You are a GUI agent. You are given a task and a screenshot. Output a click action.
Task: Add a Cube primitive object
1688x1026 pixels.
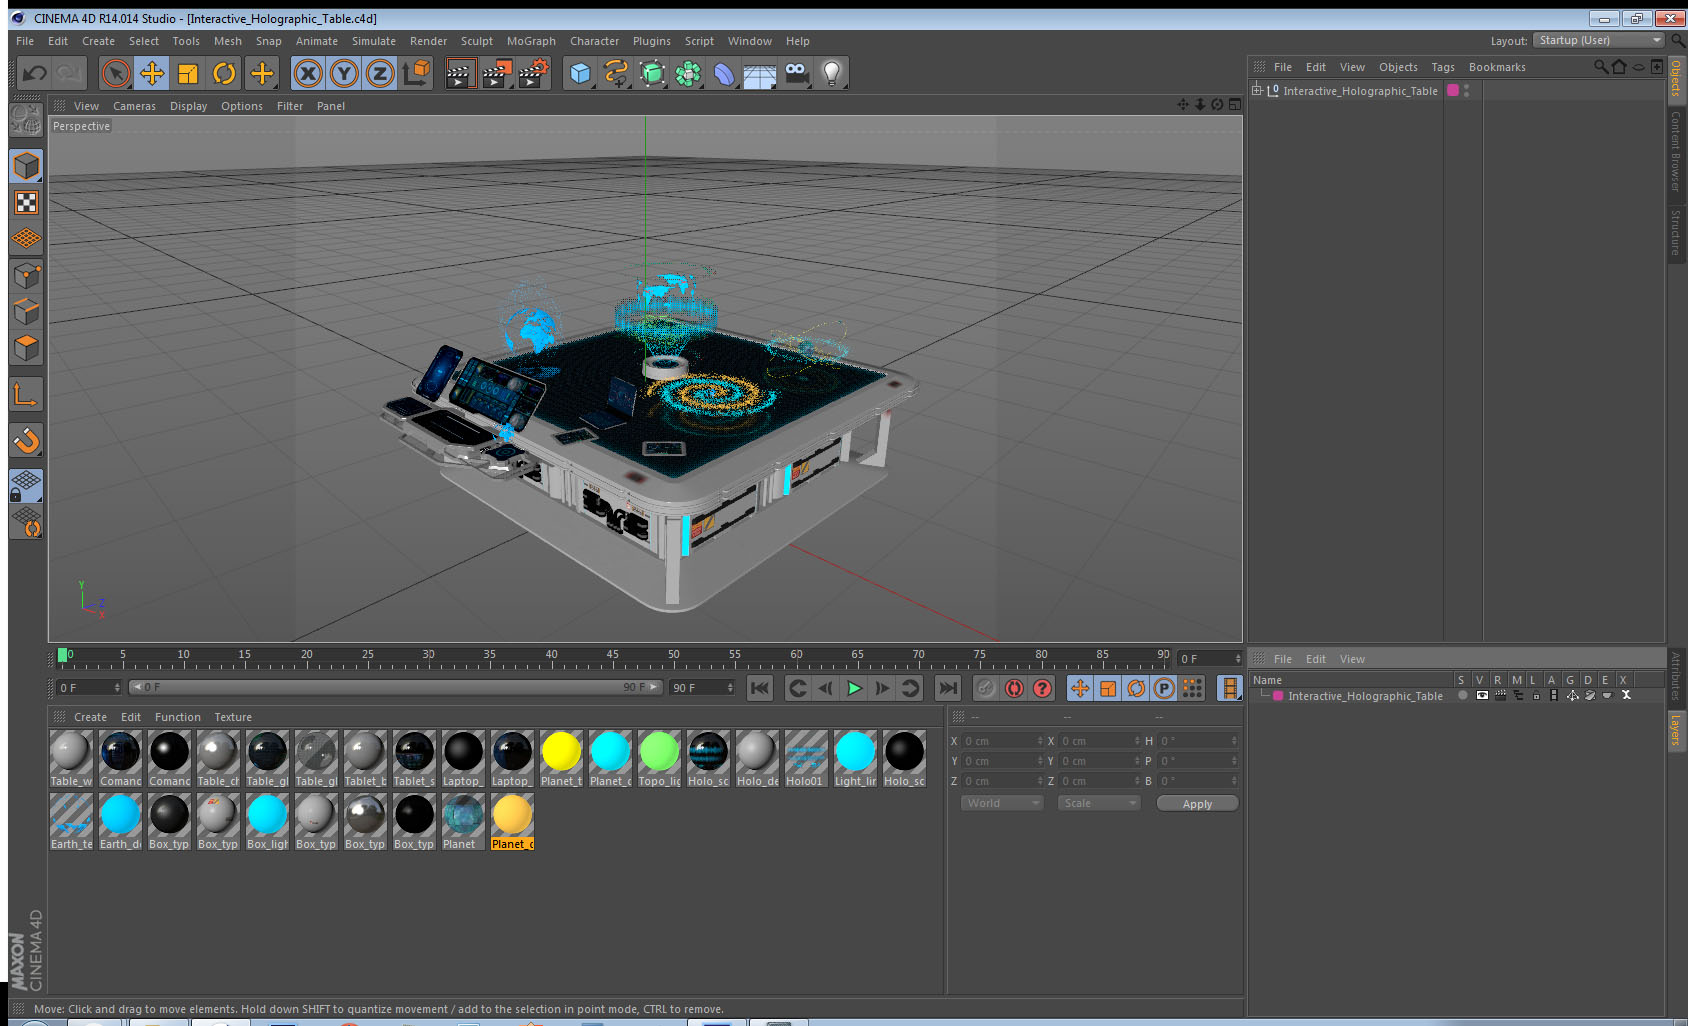580,73
